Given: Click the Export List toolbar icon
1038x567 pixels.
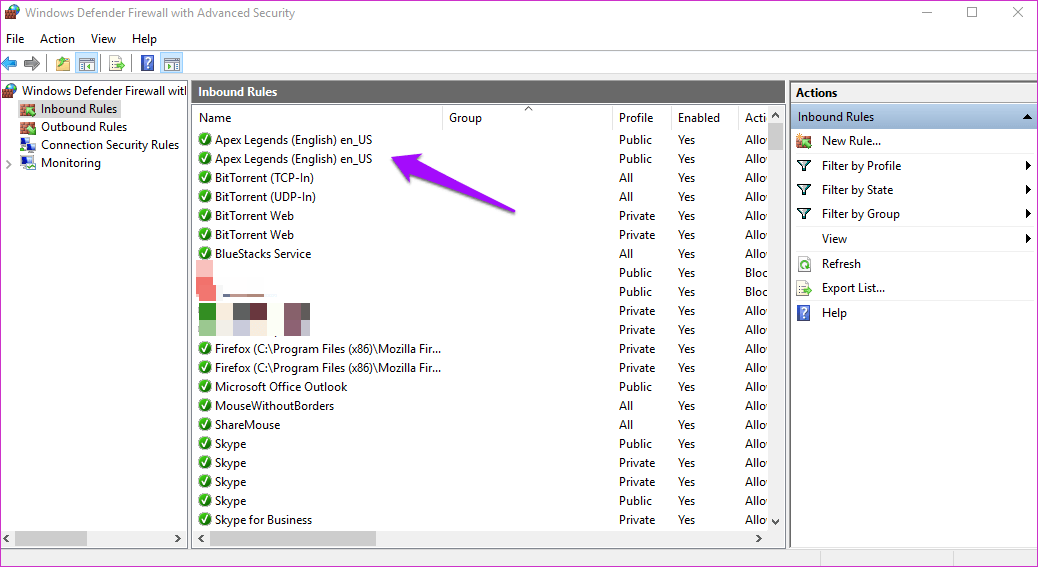Looking at the screenshot, I should (117, 64).
